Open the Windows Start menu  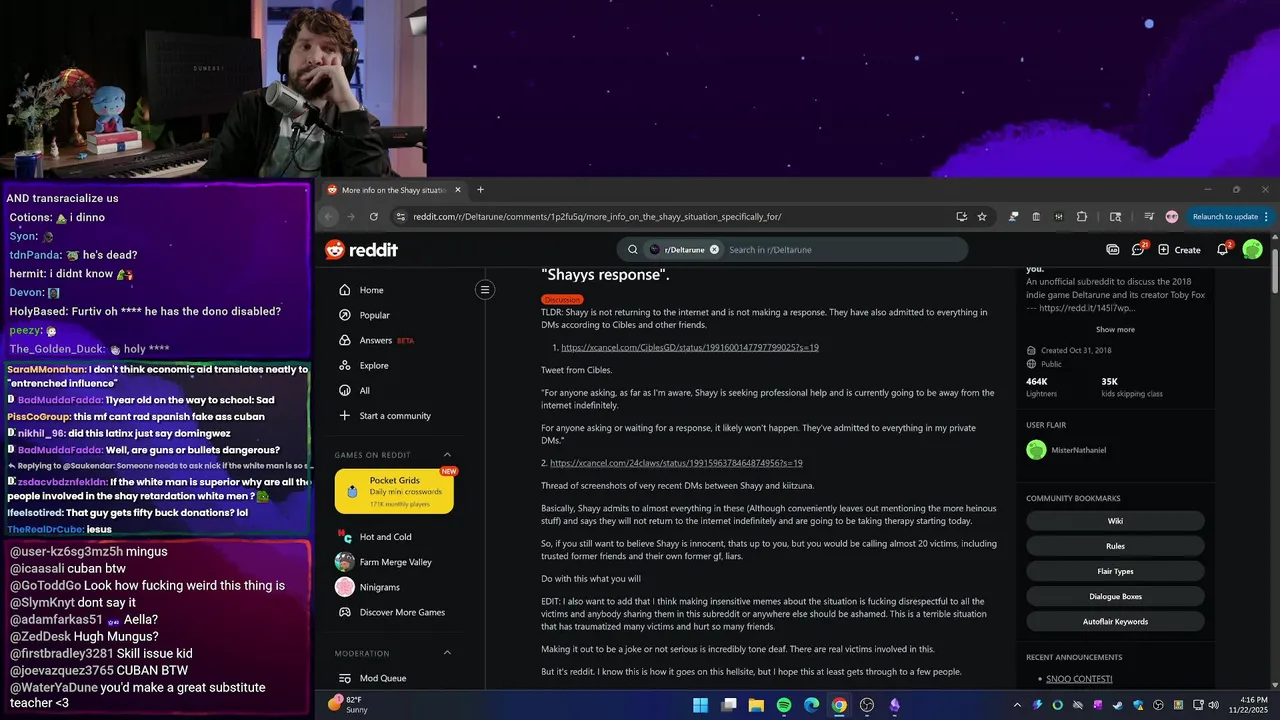click(x=700, y=705)
